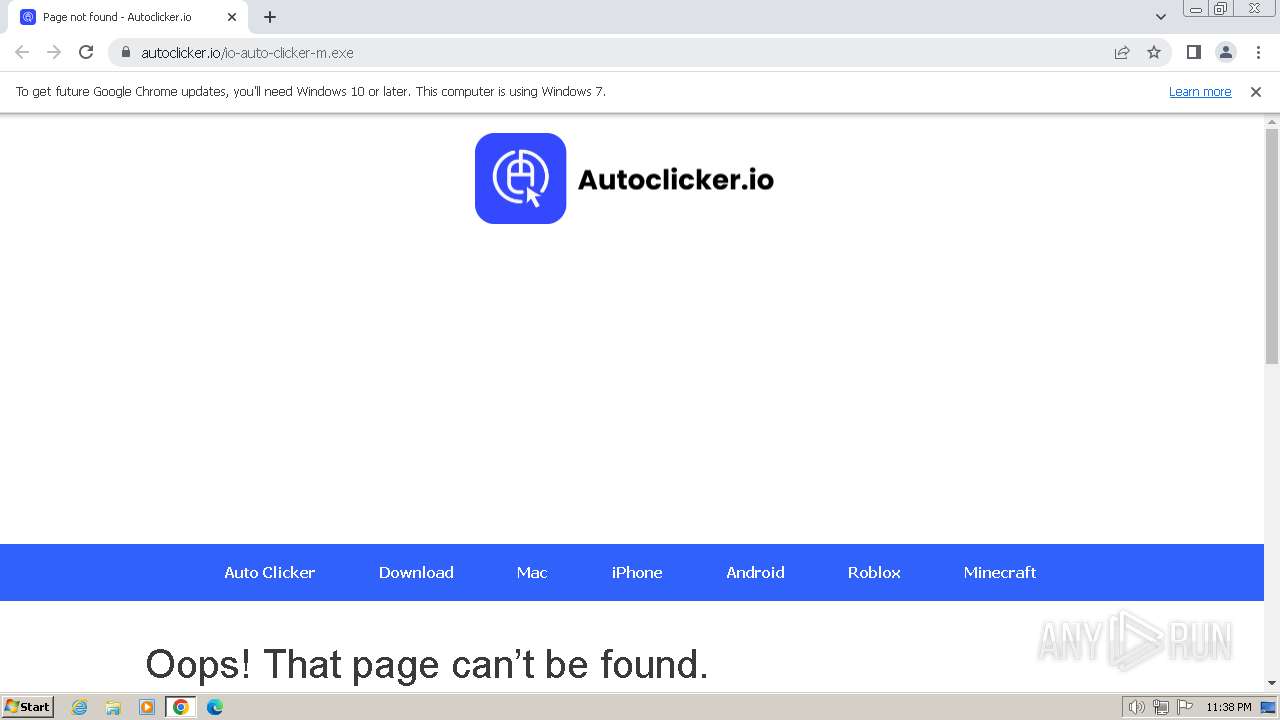The height and width of the screenshot is (720, 1280).
Task: Click the browser forward arrow
Action: (x=54, y=52)
